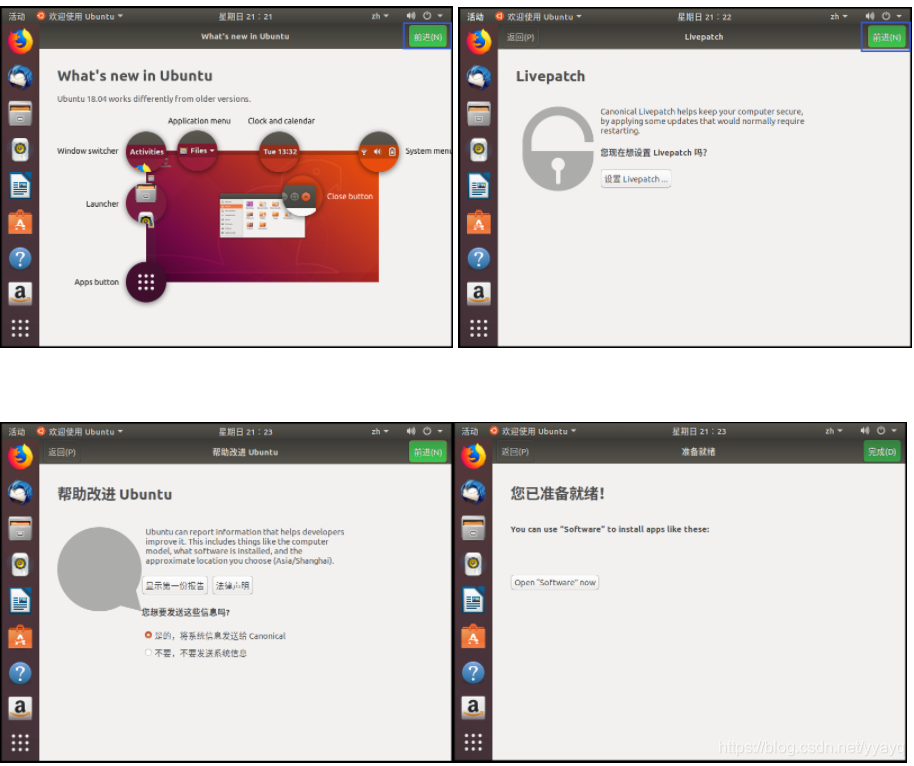Open Firefox in the Livepatch screen dock
Screen dimensions: 914x766
[x=479, y=41]
